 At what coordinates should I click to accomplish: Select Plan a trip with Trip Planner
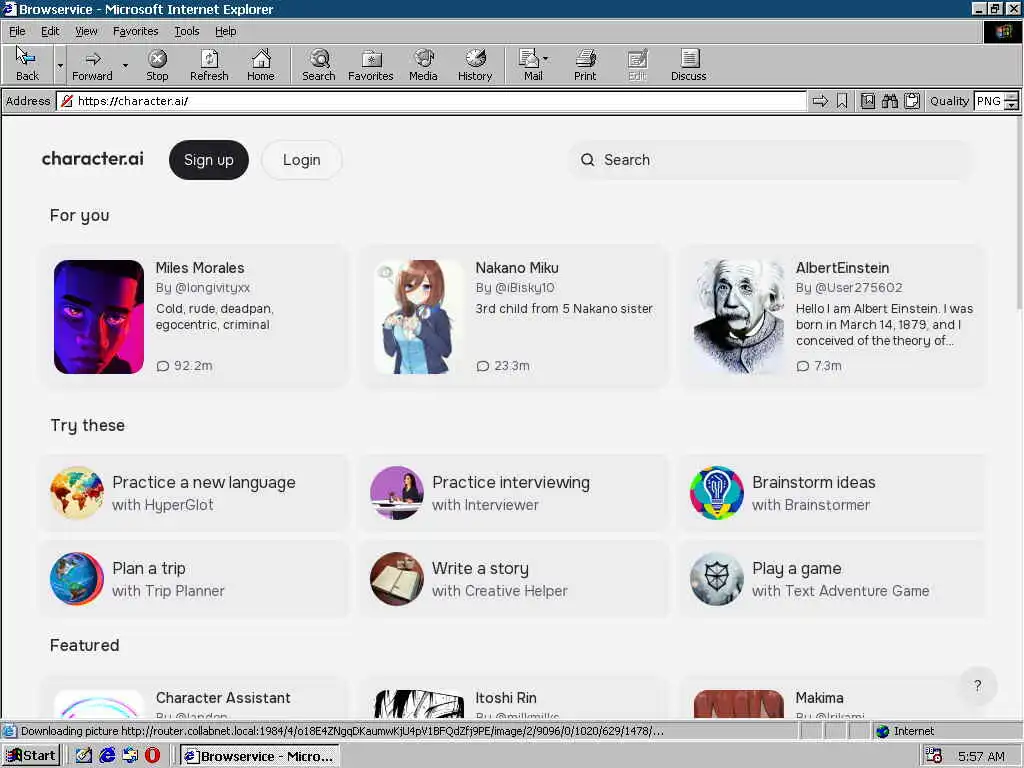(195, 579)
